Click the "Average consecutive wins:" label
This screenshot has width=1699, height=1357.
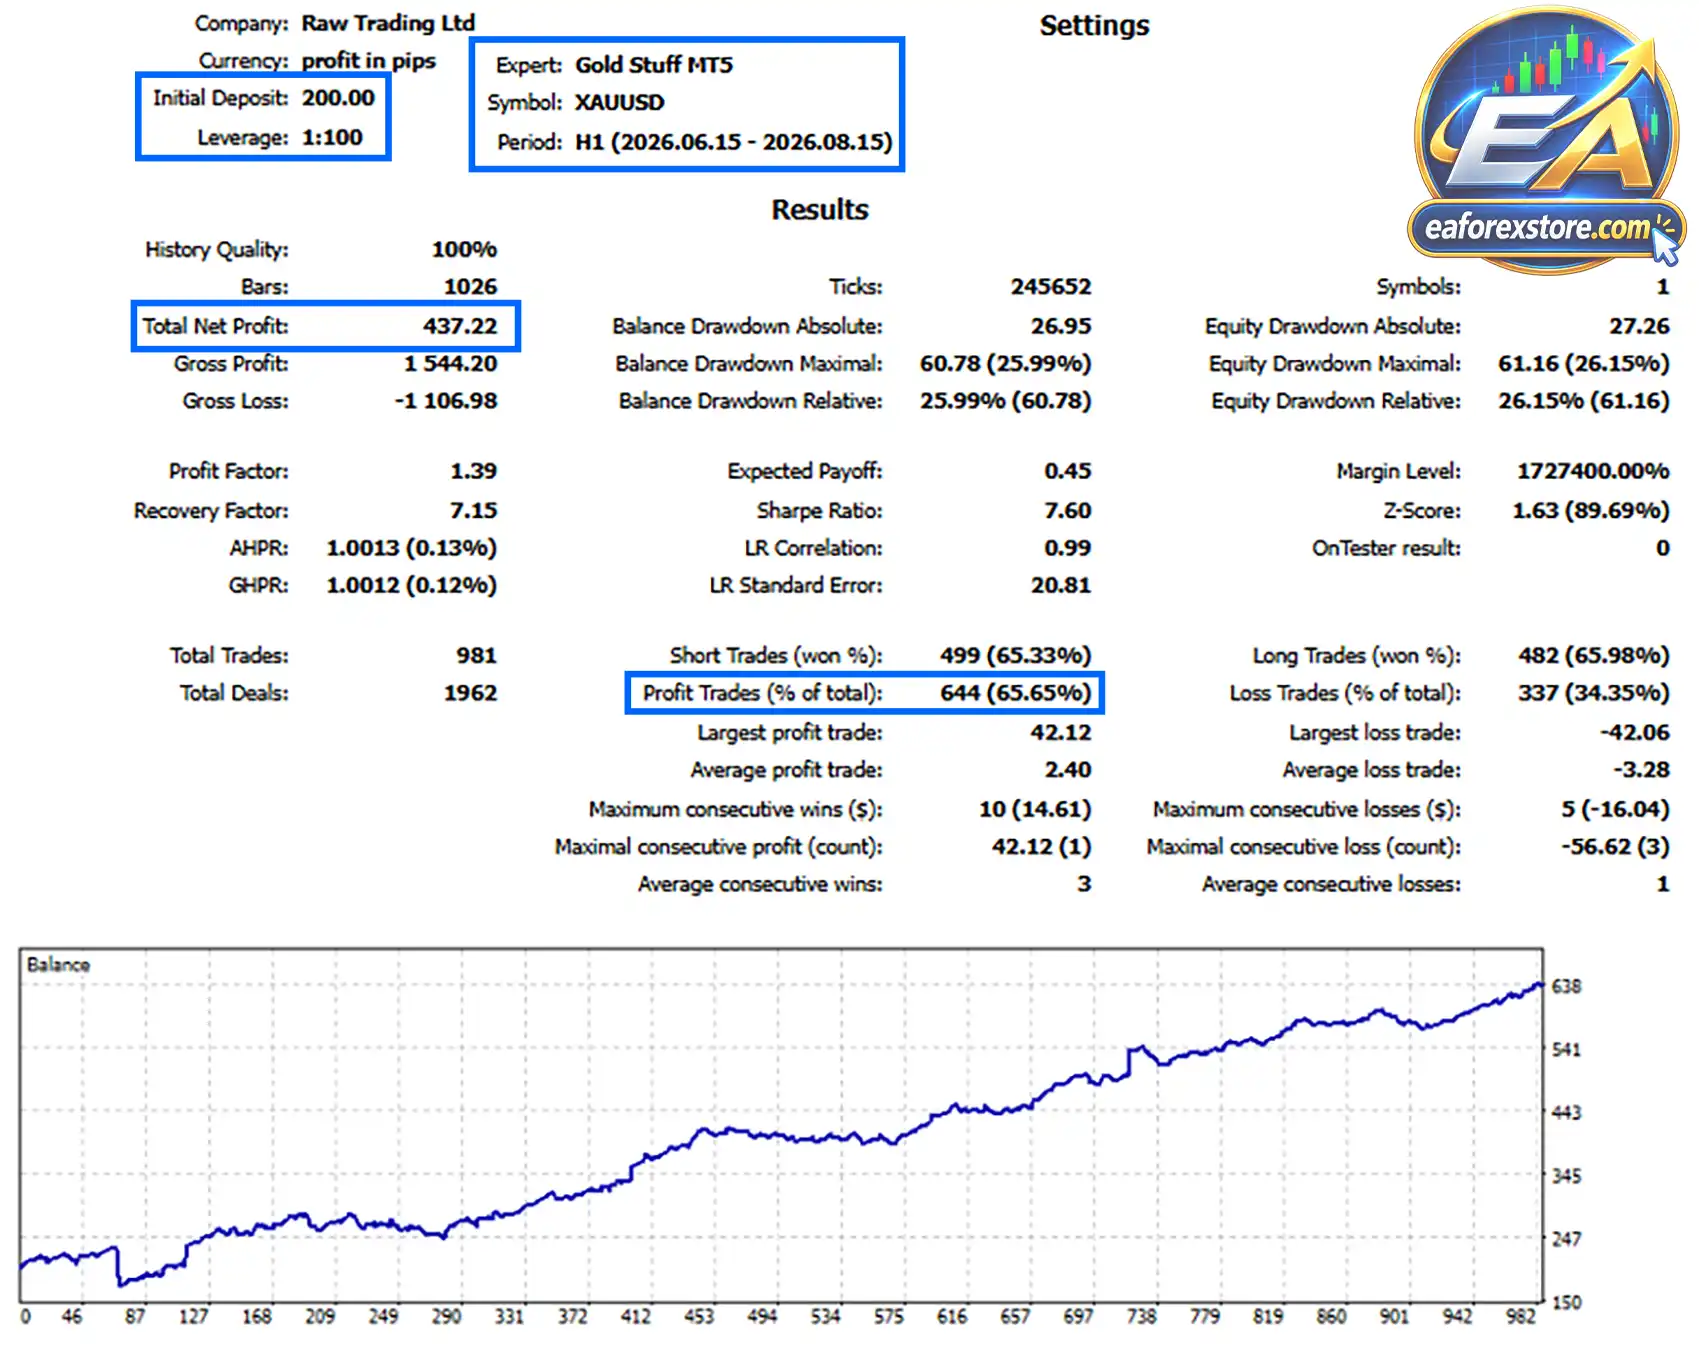[760, 884]
